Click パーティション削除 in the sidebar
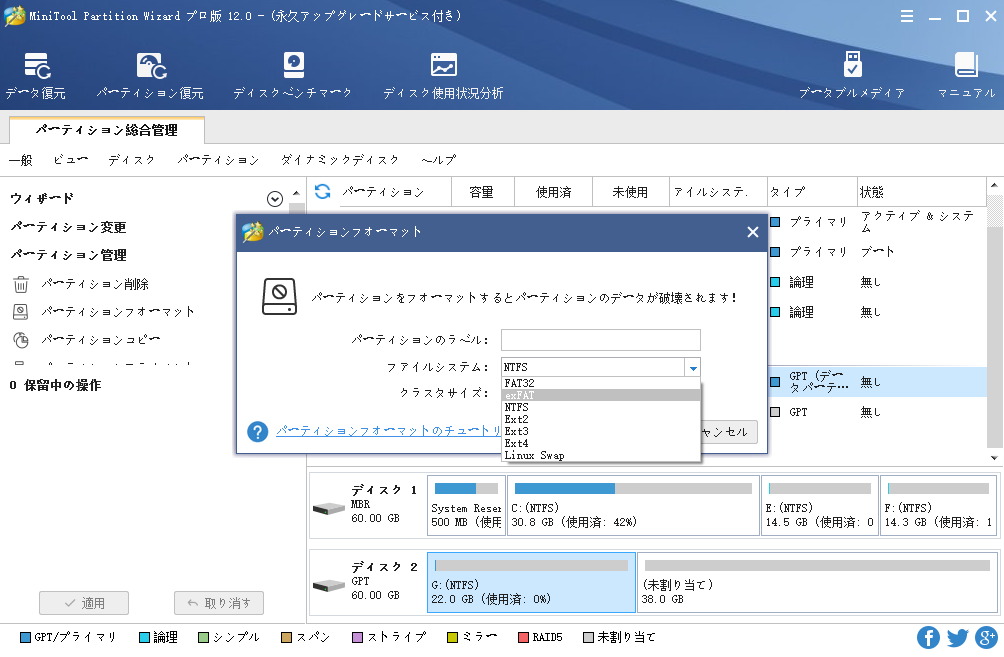This screenshot has height=657, width=1004. [95, 284]
